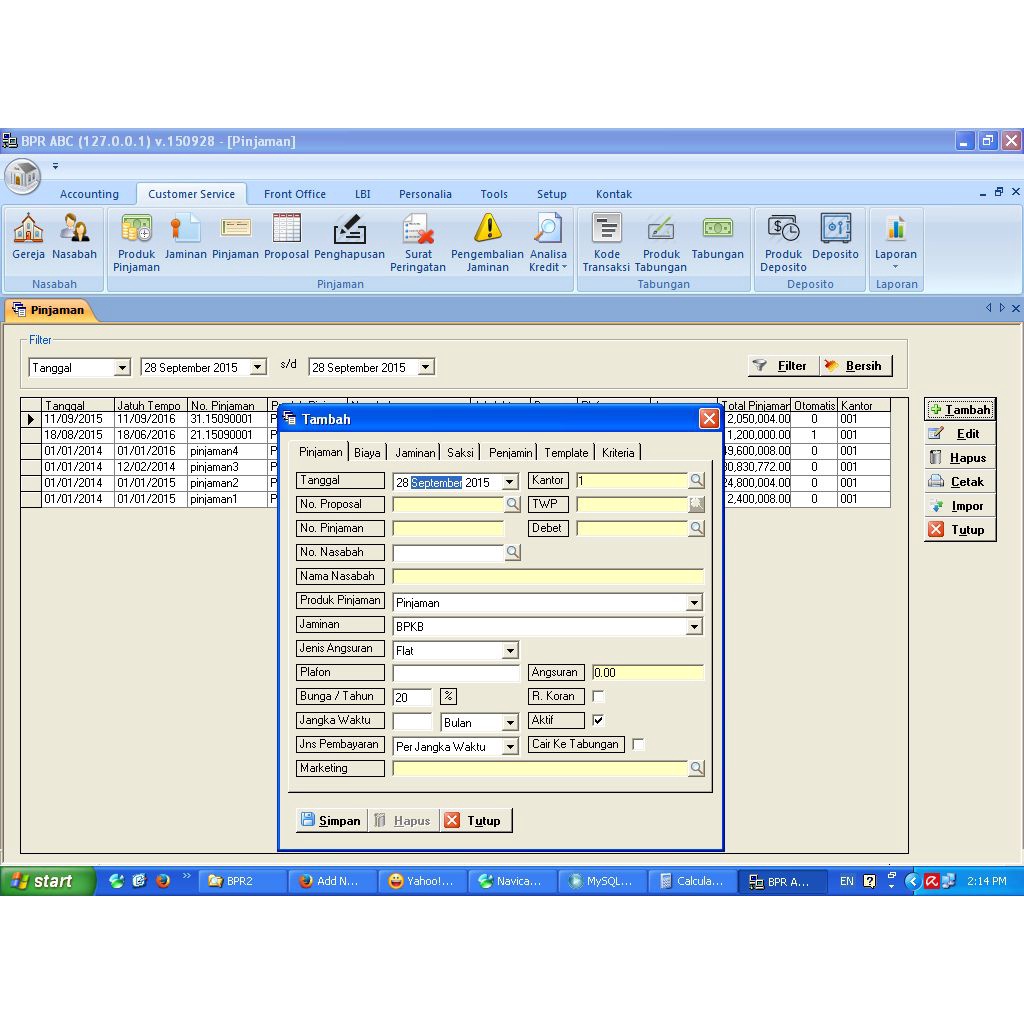Open the Nasabah ribbon icon
The width and height of the screenshot is (1024, 1024).
[x=74, y=236]
